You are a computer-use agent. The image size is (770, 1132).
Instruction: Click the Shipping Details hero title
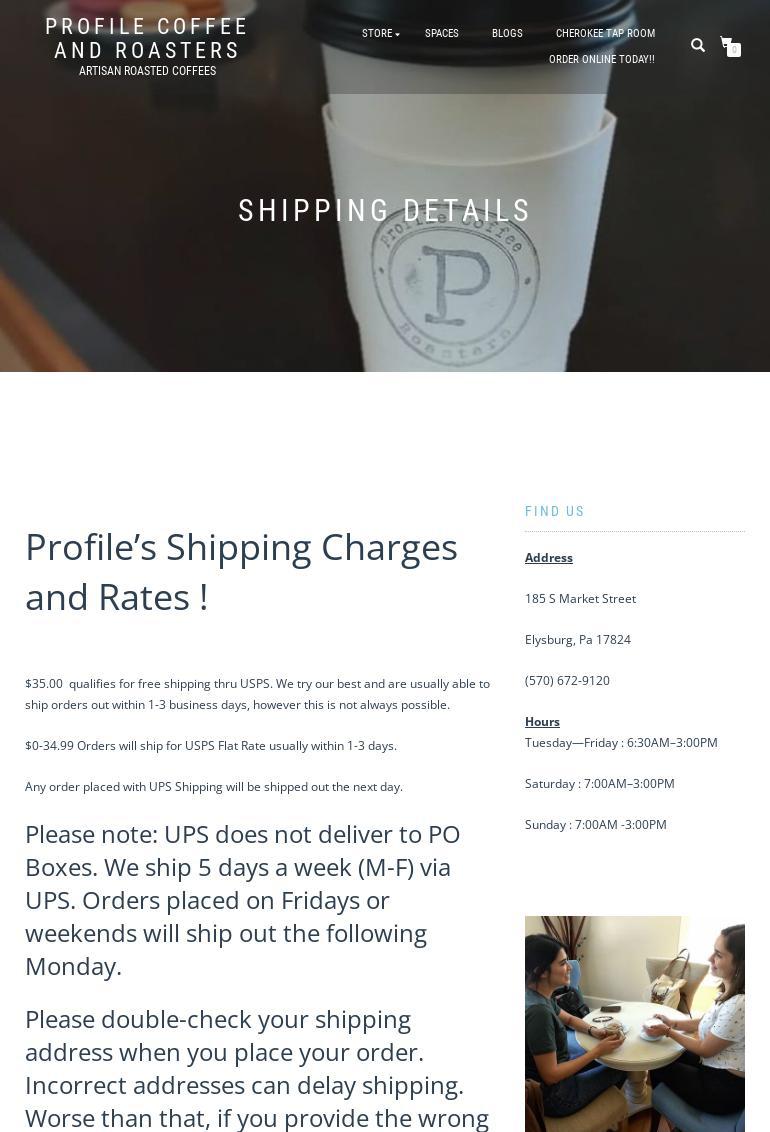[385, 211]
